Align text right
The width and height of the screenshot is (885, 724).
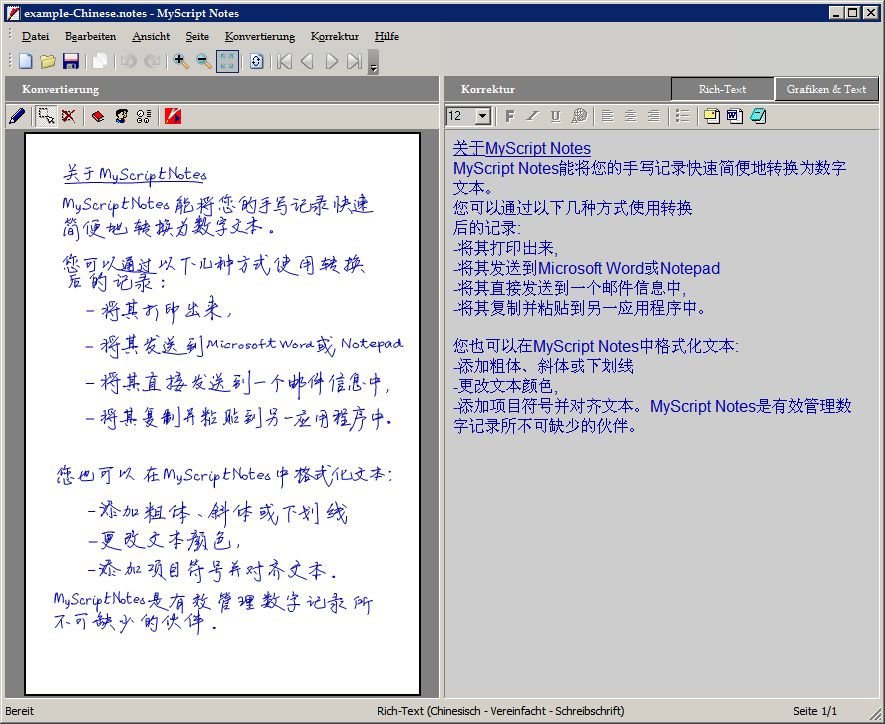(654, 116)
